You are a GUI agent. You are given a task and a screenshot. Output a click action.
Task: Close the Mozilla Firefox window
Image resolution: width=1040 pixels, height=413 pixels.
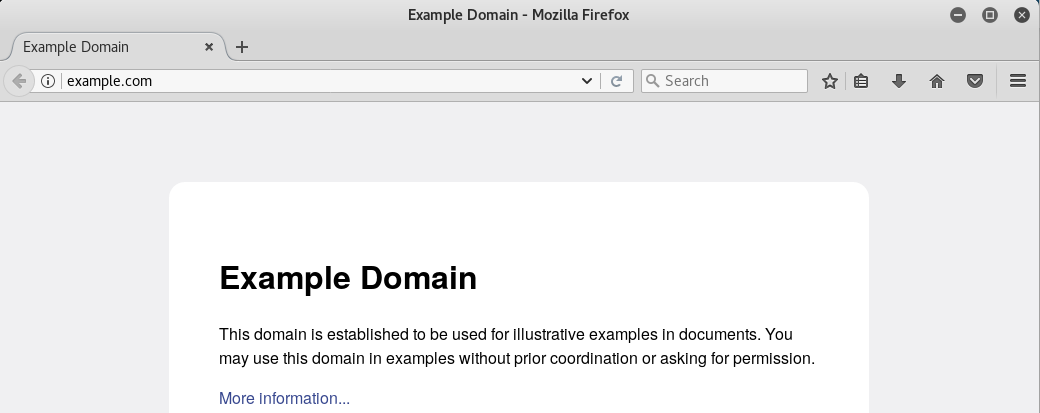[1021, 15]
